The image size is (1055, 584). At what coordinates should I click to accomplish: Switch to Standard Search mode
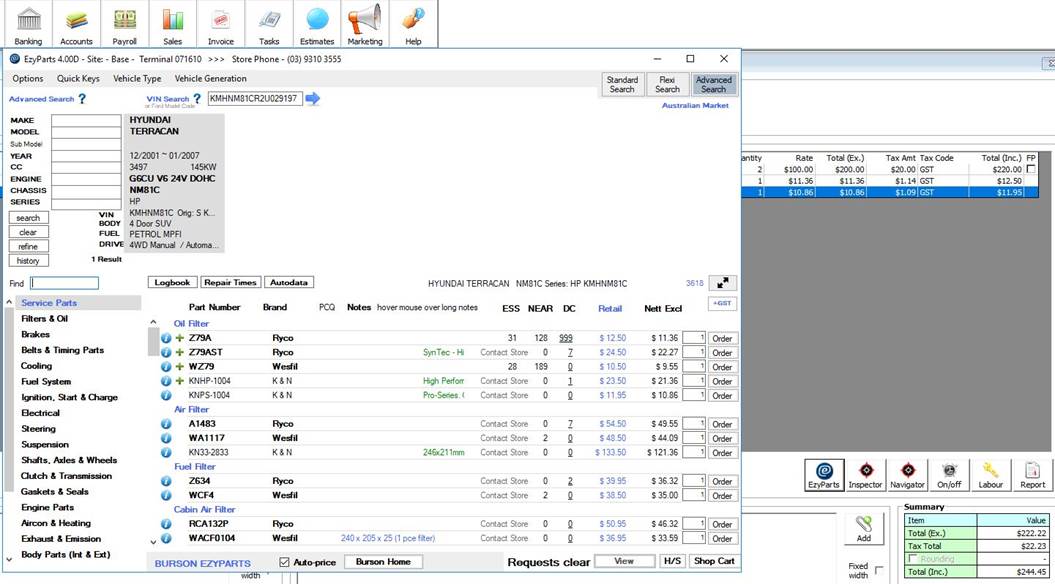click(622, 84)
